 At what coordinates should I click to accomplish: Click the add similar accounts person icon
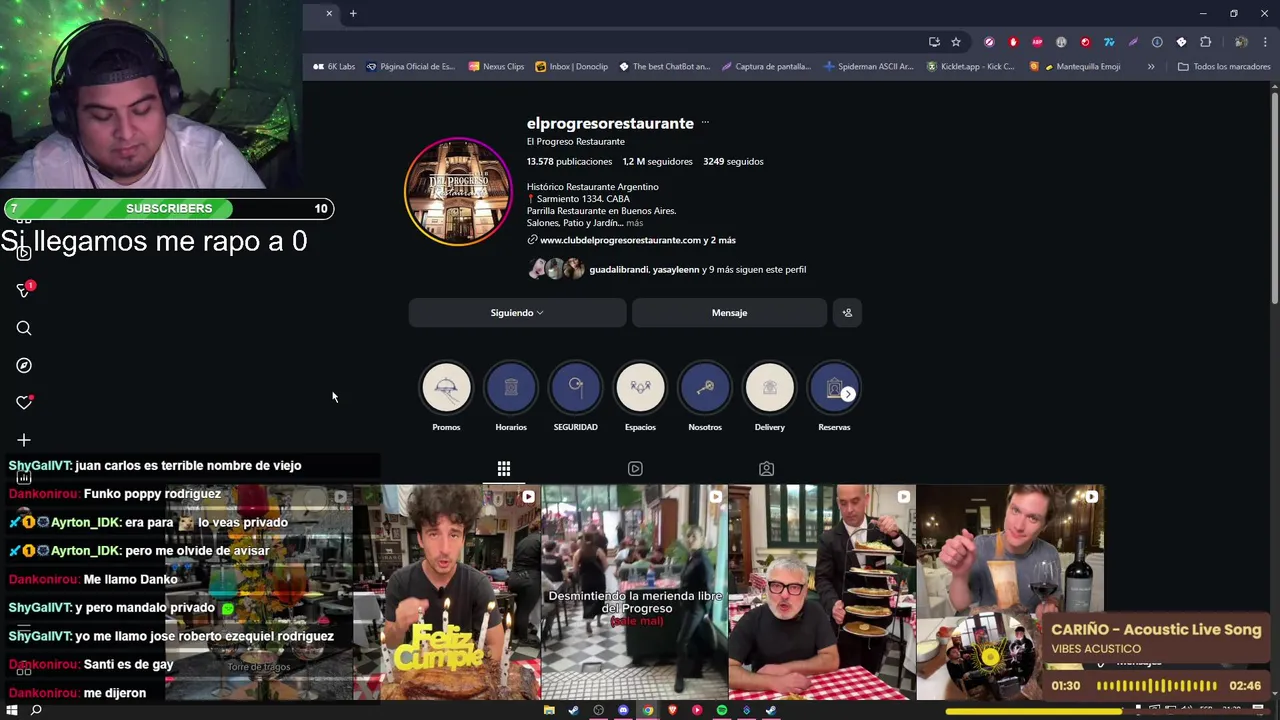pyautogui.click(x=847, y=313)
